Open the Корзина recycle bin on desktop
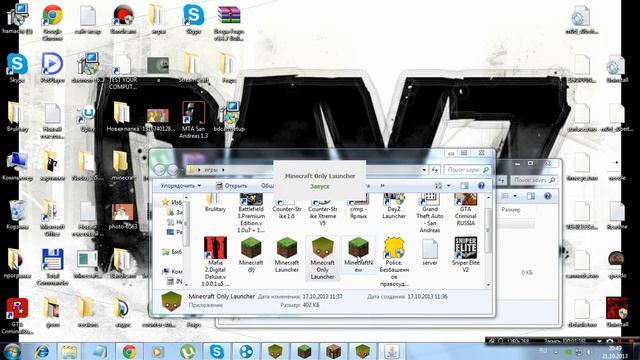Viewport: 640px width, 360px height. point(17,215)
